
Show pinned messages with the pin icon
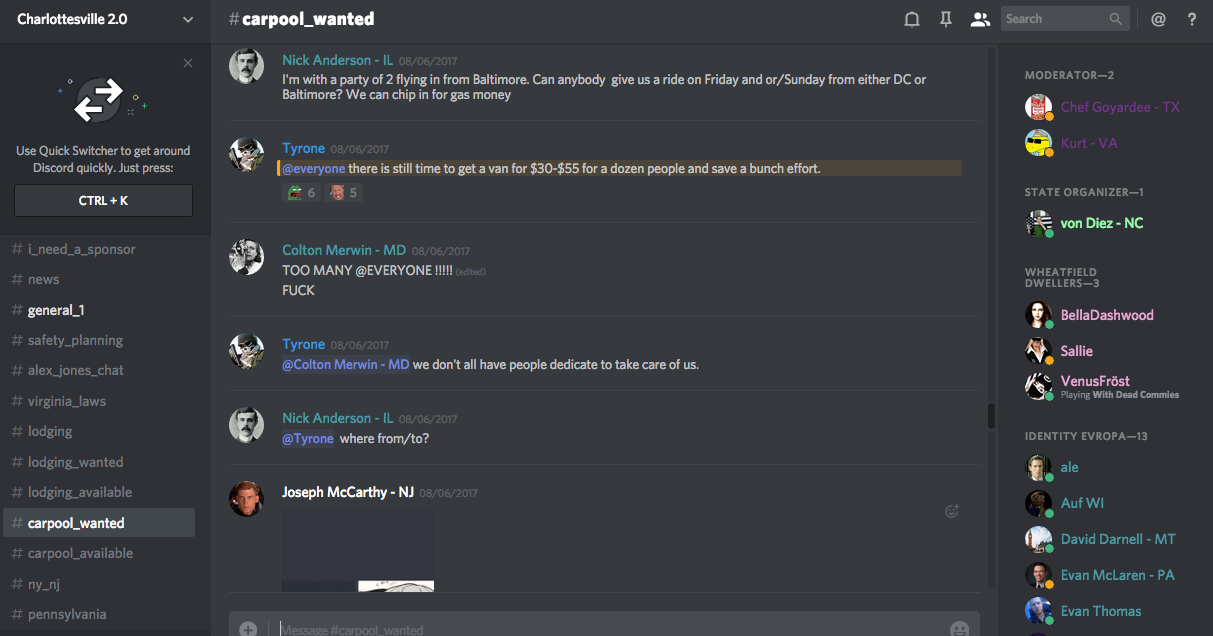(x=946, y=19)
